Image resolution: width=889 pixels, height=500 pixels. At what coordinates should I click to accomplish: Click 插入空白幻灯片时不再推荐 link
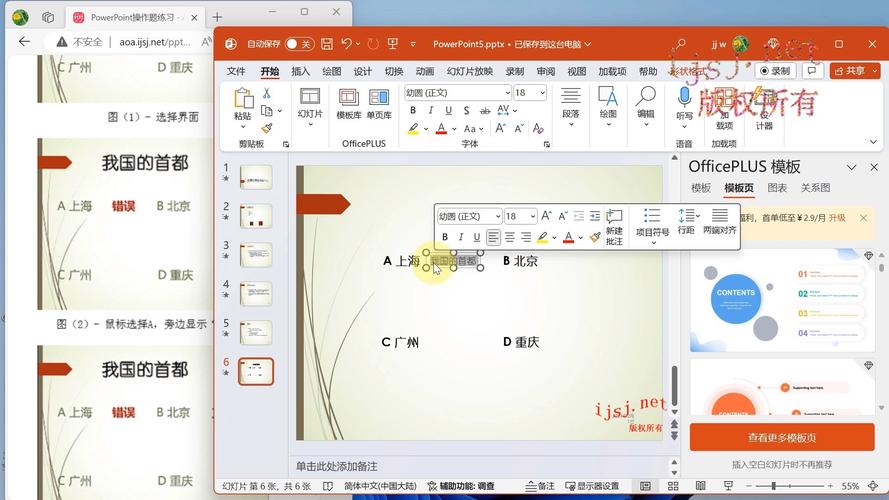coord(782,464)
